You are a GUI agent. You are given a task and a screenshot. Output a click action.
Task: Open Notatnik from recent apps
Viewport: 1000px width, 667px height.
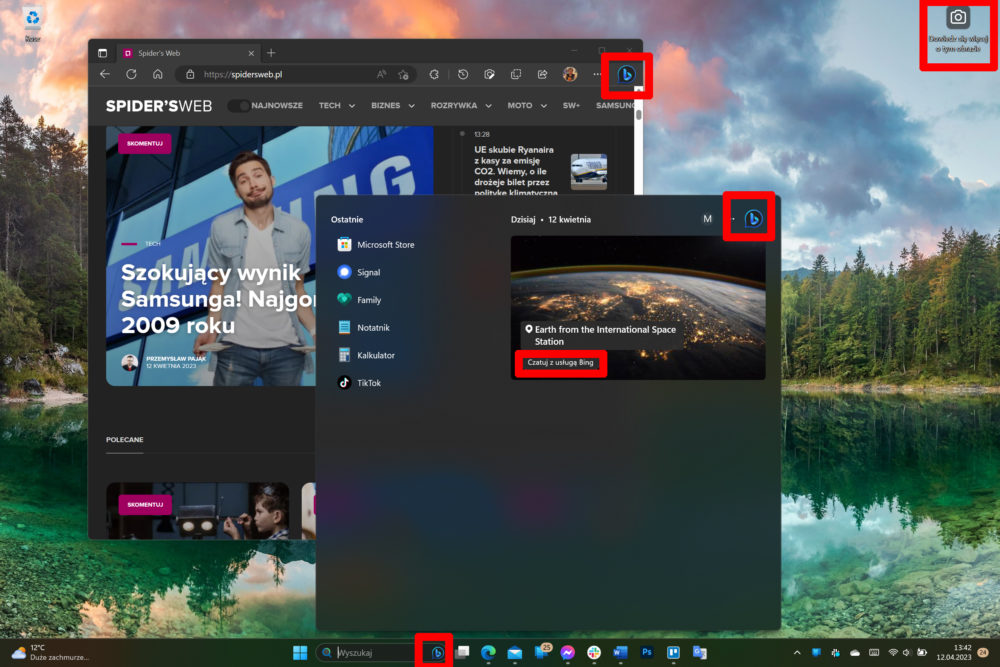364,328
